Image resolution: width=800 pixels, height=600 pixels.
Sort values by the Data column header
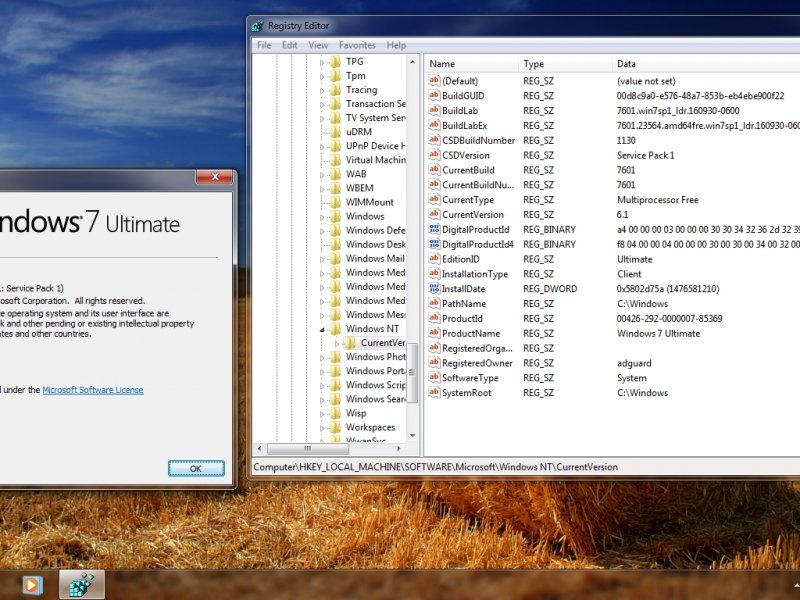click(706, 64)
